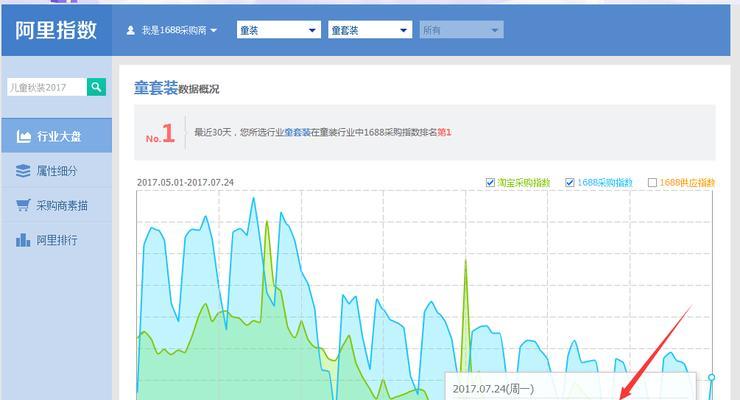
Task: Open 阿里排行 in sidebar
Action: pos(57,240)
